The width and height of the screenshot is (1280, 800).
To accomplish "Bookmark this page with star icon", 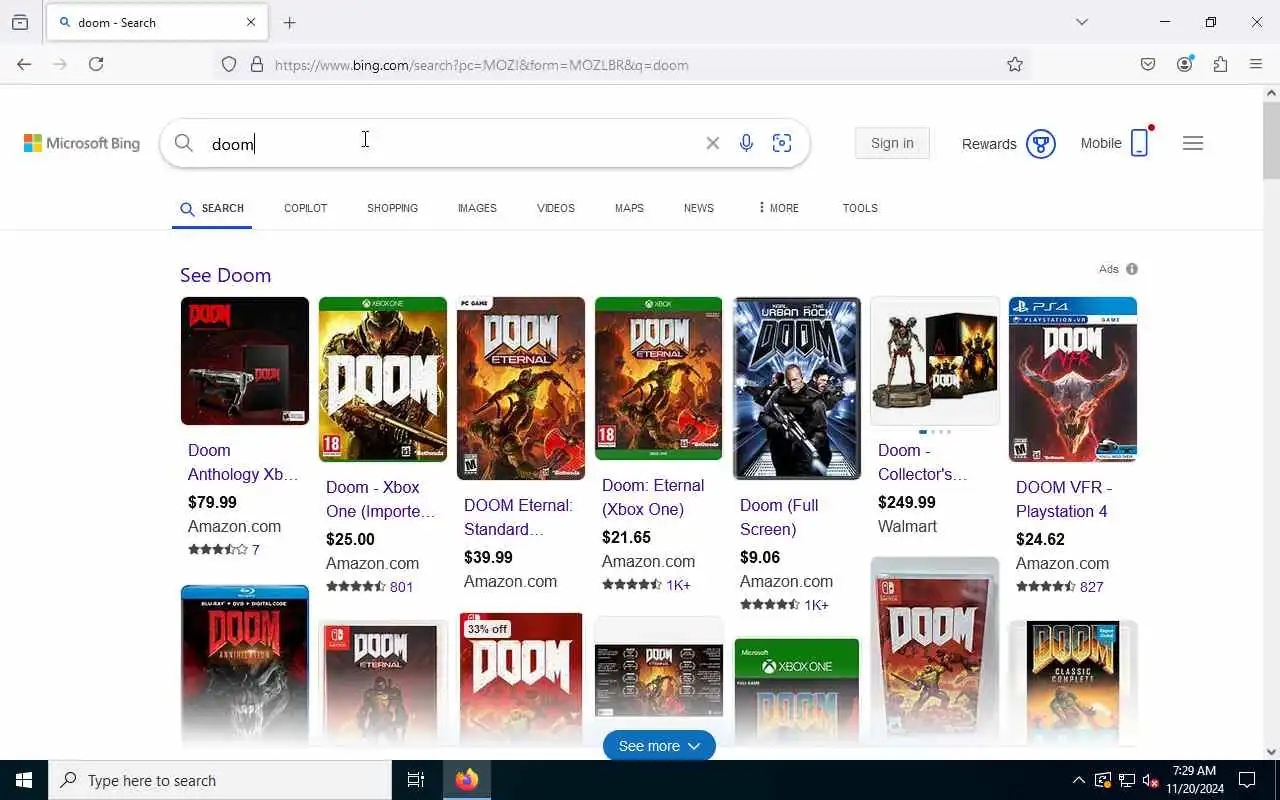I will [x=1015, y=64].
